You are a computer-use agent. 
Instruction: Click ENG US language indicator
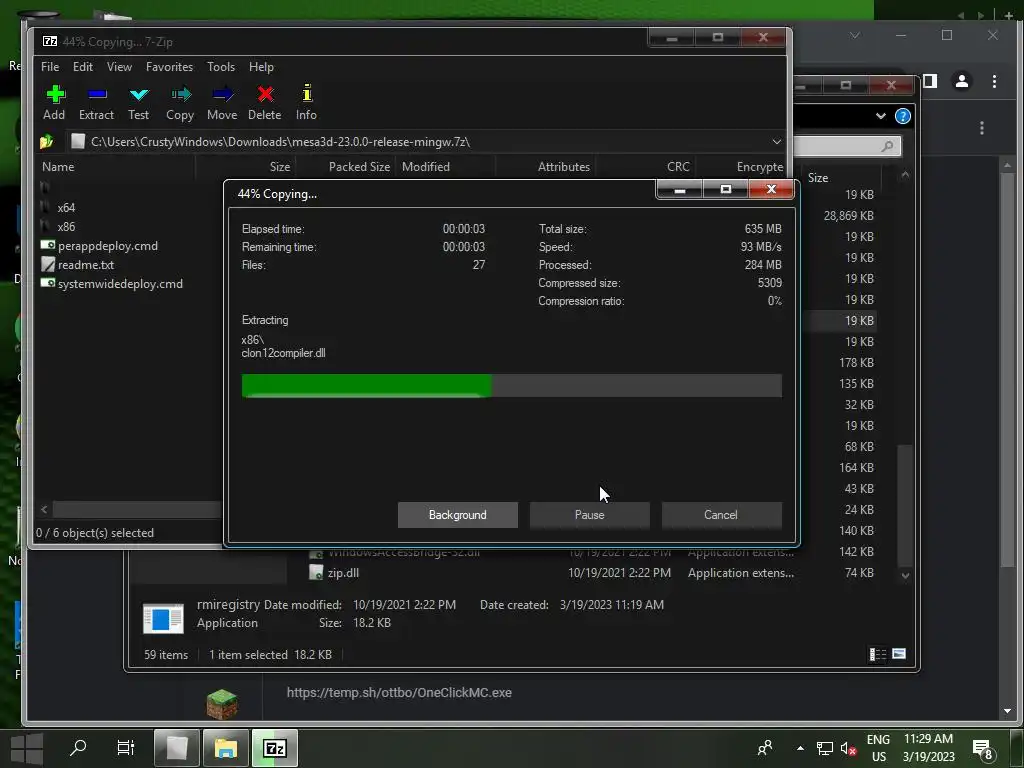point(878,748)
